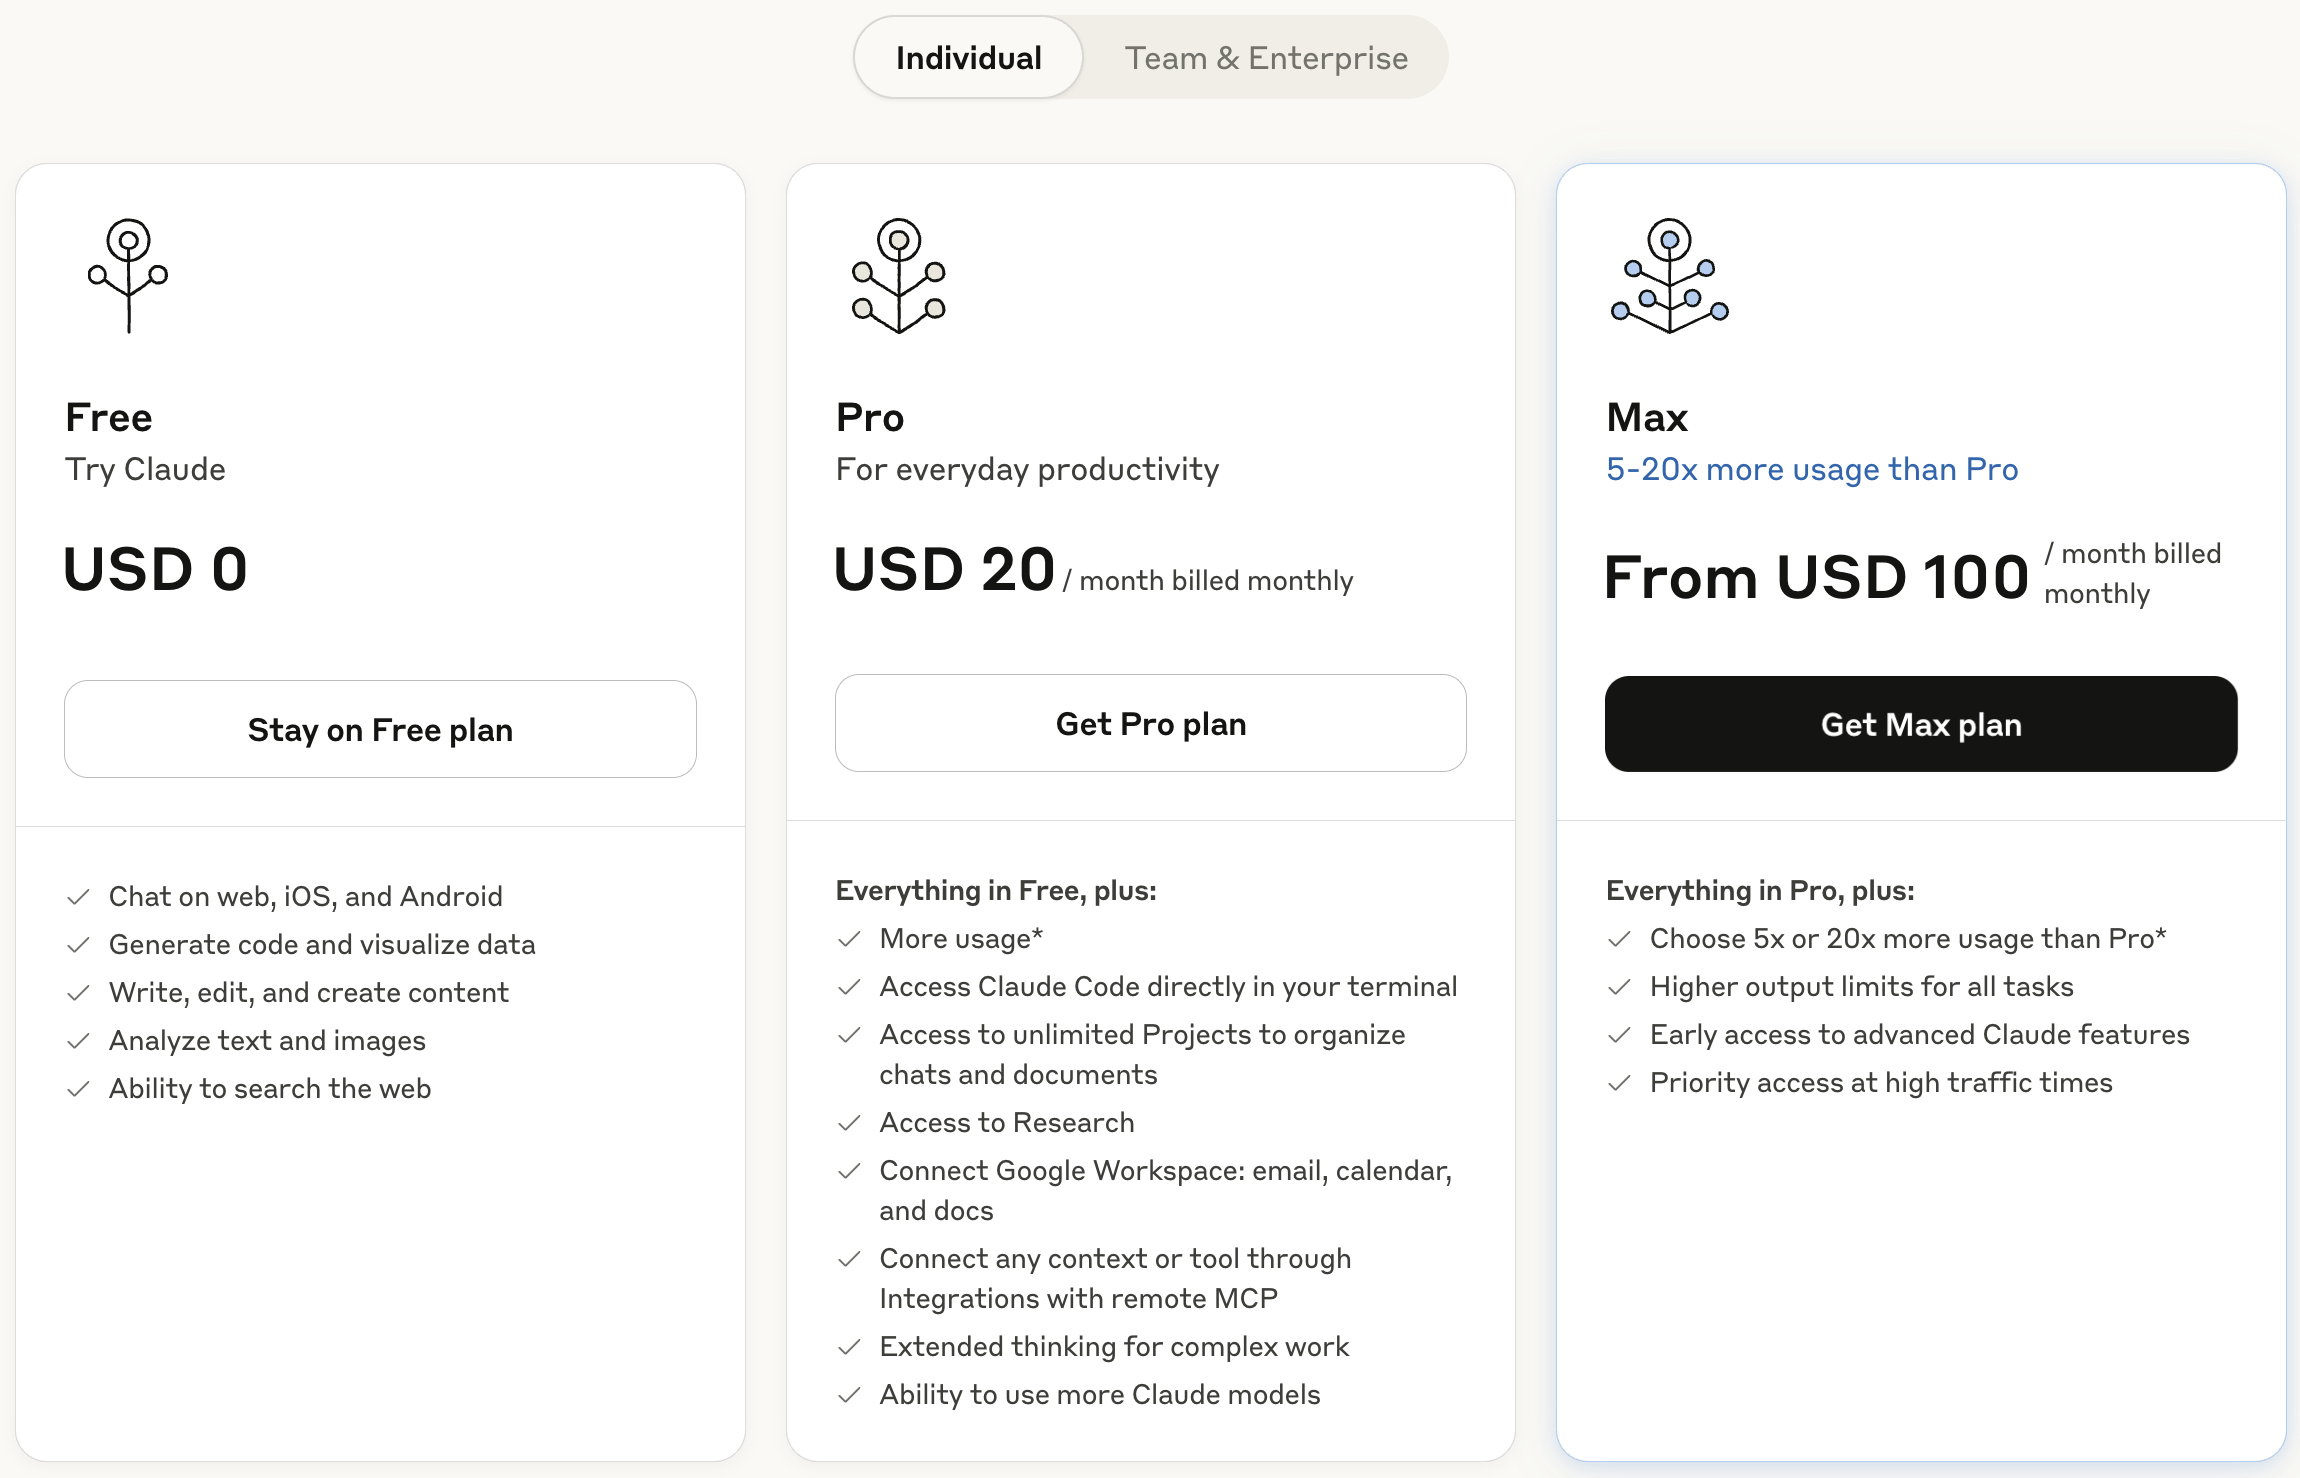
Task: Click the 'From USD 100' price text
Action: click(1816, 577)
